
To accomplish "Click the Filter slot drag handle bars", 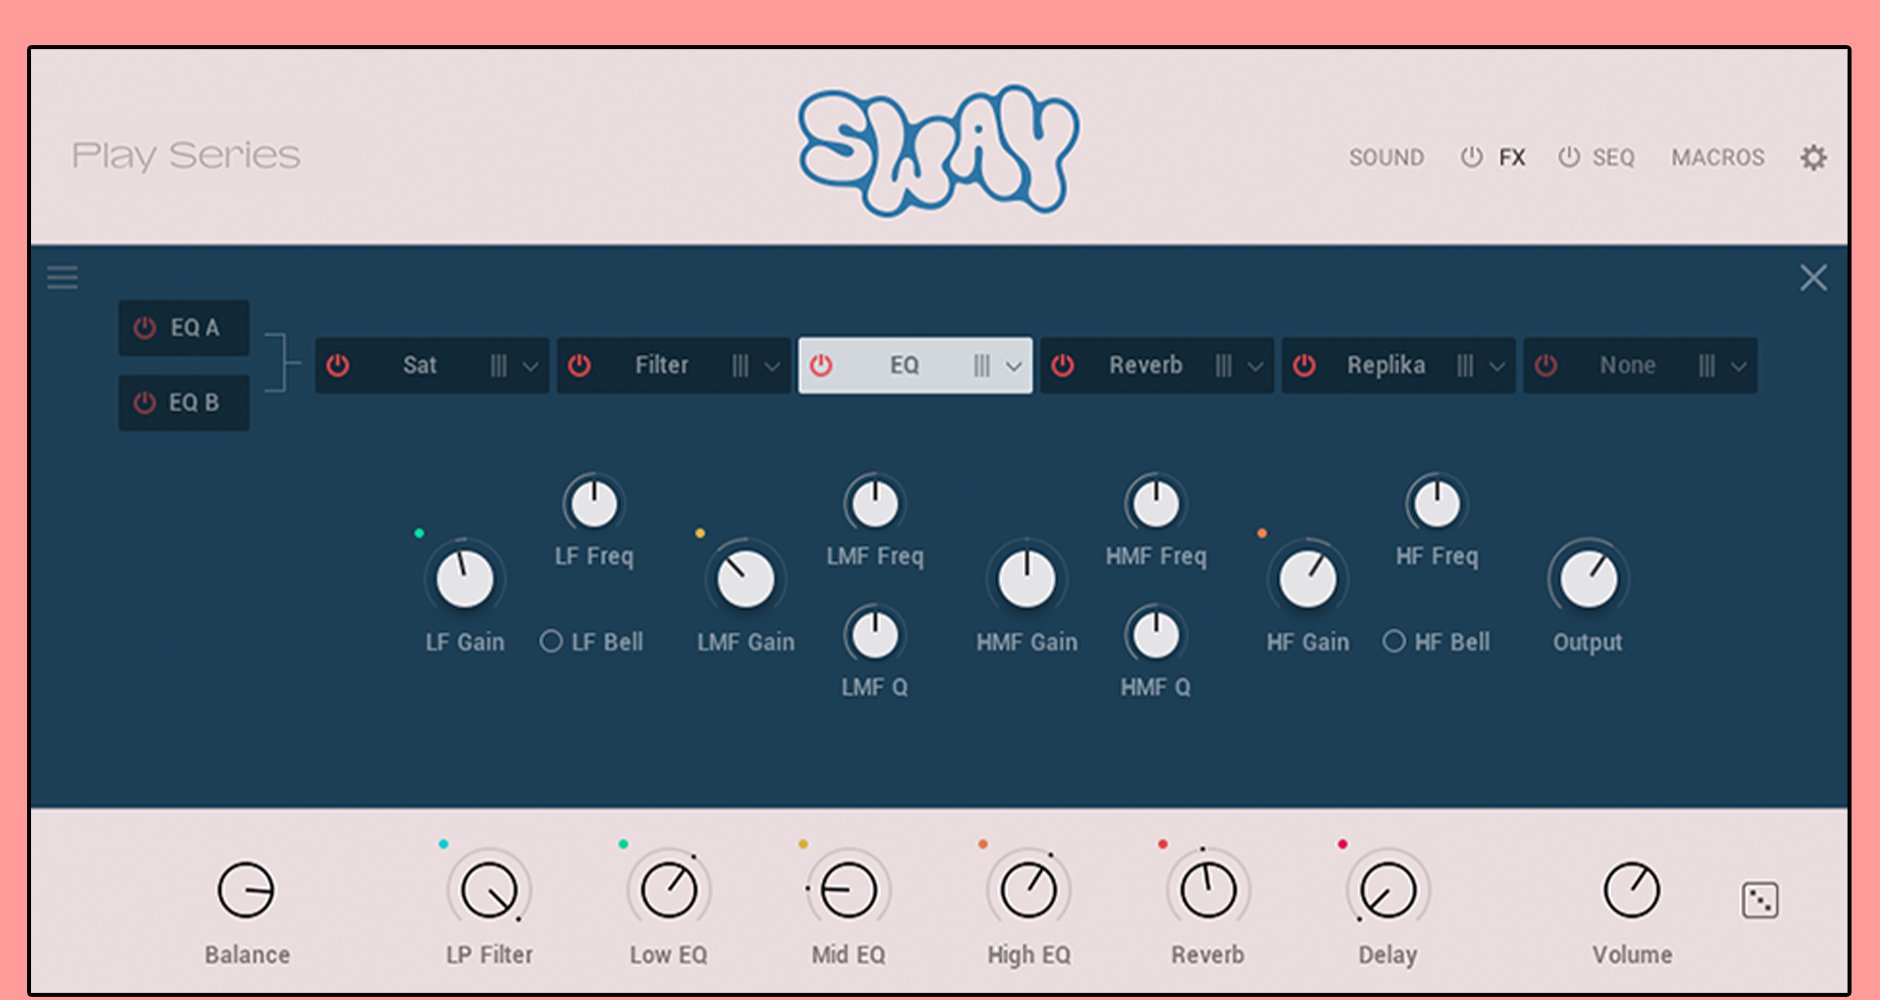I will pyautogui.click(x=740, y=366).
